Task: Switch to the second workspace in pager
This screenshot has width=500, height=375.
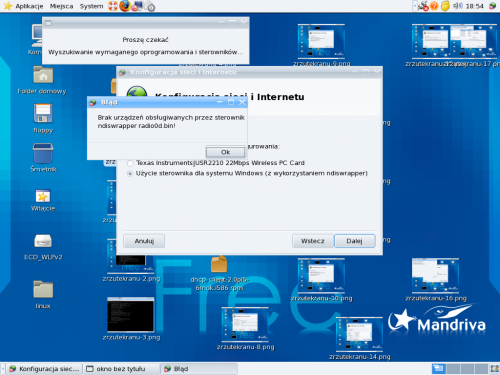Action: tap(453, 369)
